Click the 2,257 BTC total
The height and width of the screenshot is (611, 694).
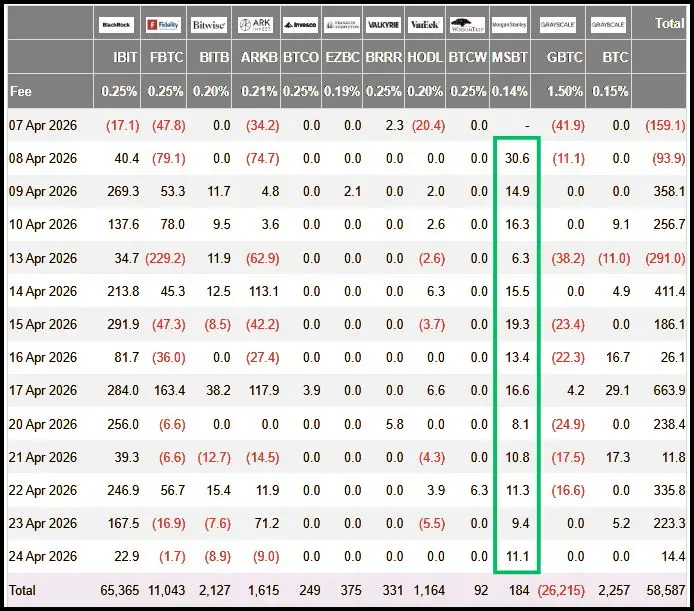click(614, 590)
